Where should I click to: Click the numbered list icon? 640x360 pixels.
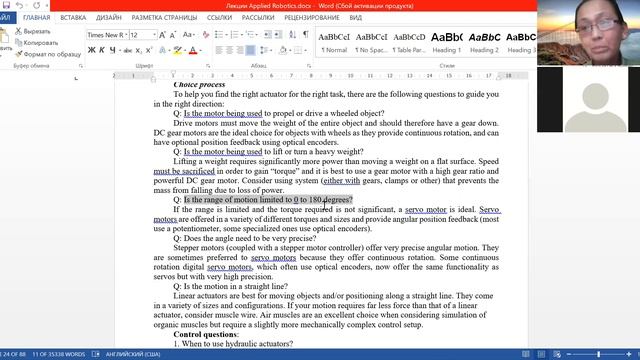(x=236, y=35)
